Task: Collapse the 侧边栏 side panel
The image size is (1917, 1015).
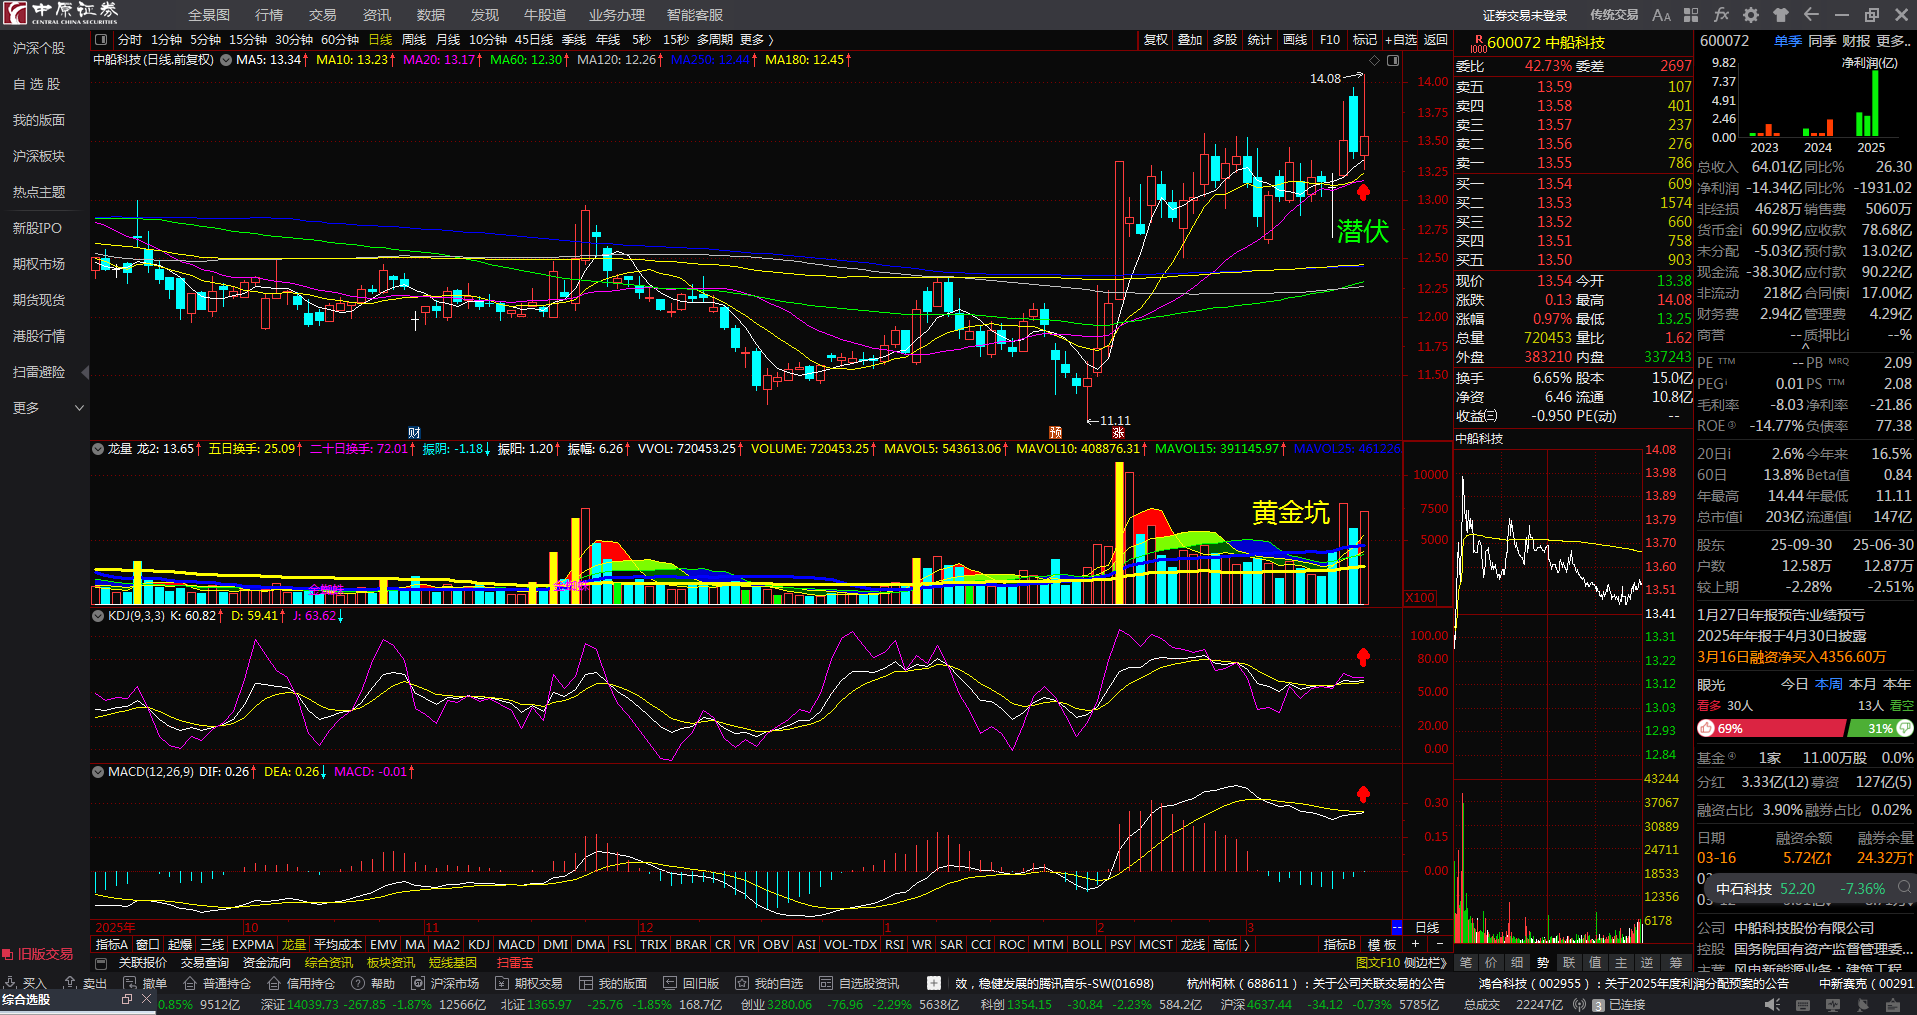Action: click(1426, 963)
